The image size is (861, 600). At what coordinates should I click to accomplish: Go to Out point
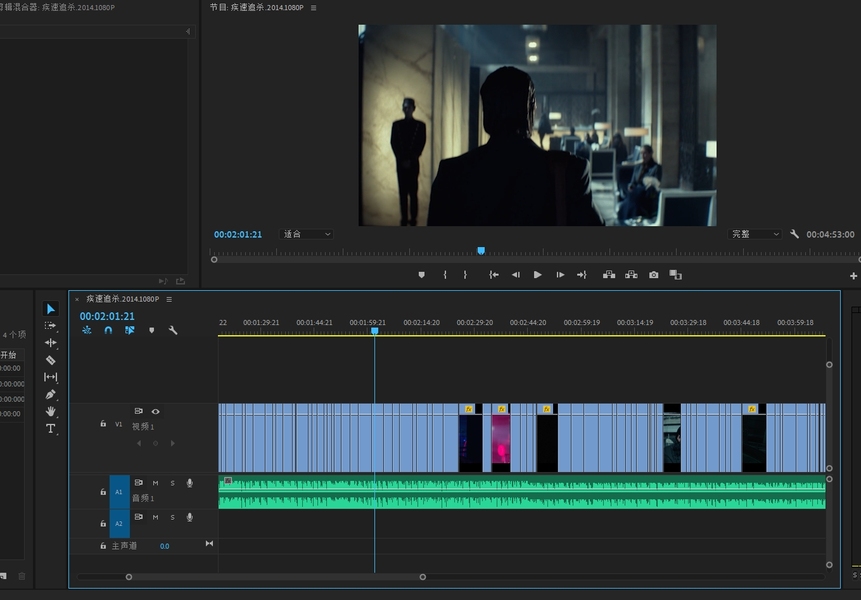pos(582,274)
